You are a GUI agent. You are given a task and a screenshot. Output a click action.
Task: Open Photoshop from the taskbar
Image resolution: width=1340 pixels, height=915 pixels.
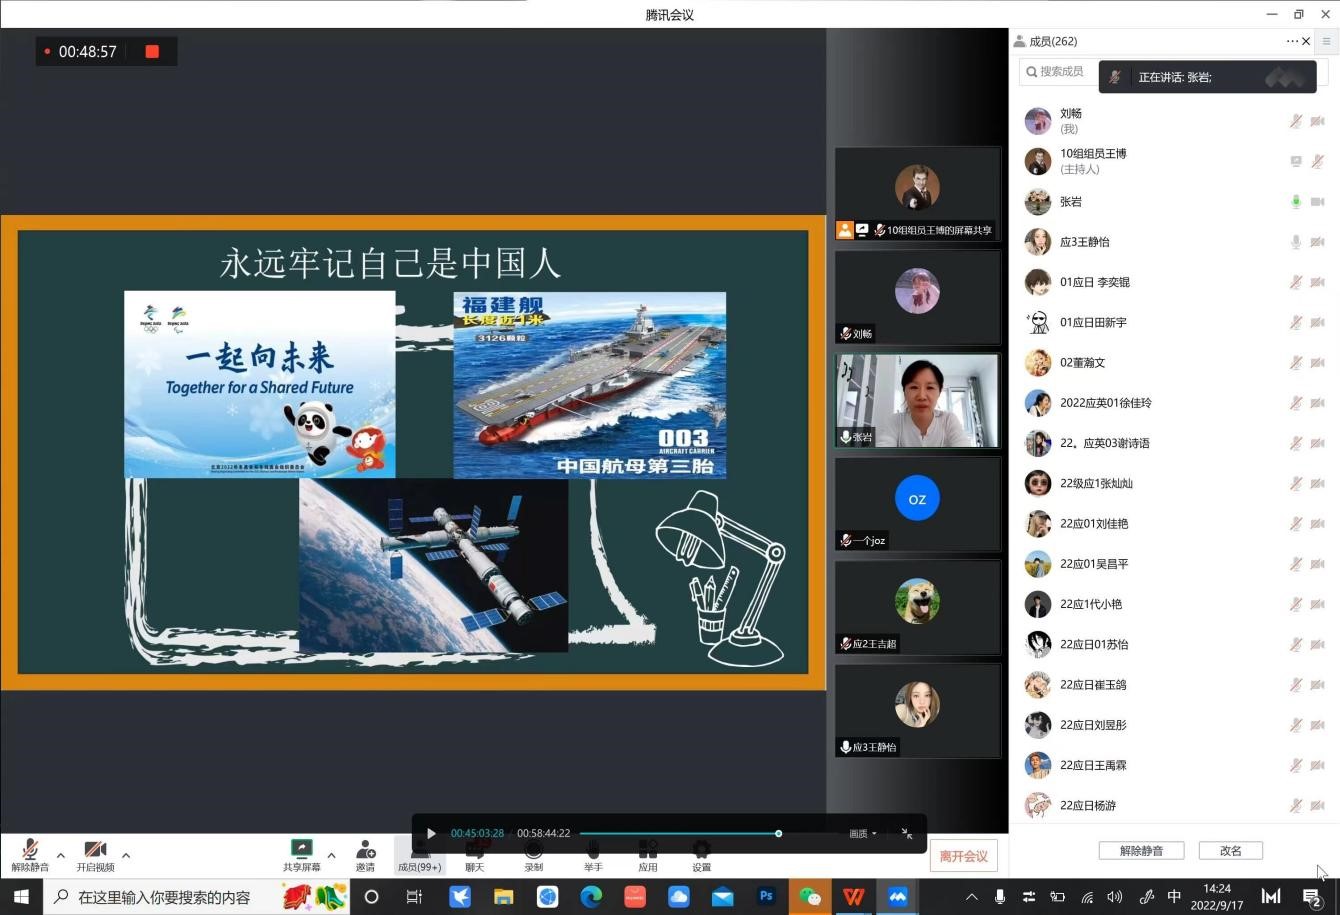(766, 897)
